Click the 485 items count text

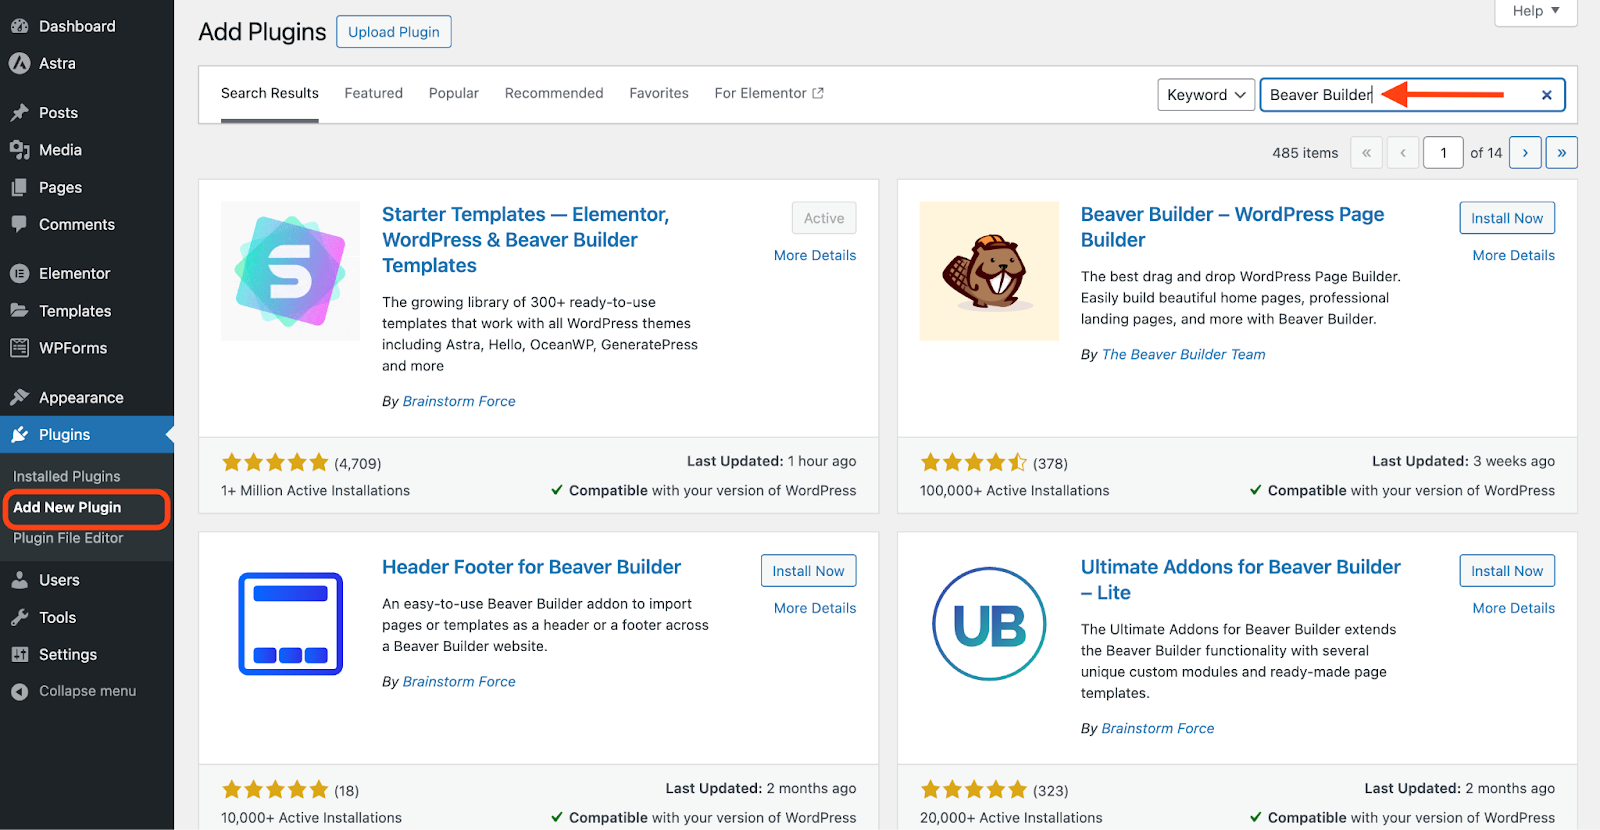[x=1305, y=153]
